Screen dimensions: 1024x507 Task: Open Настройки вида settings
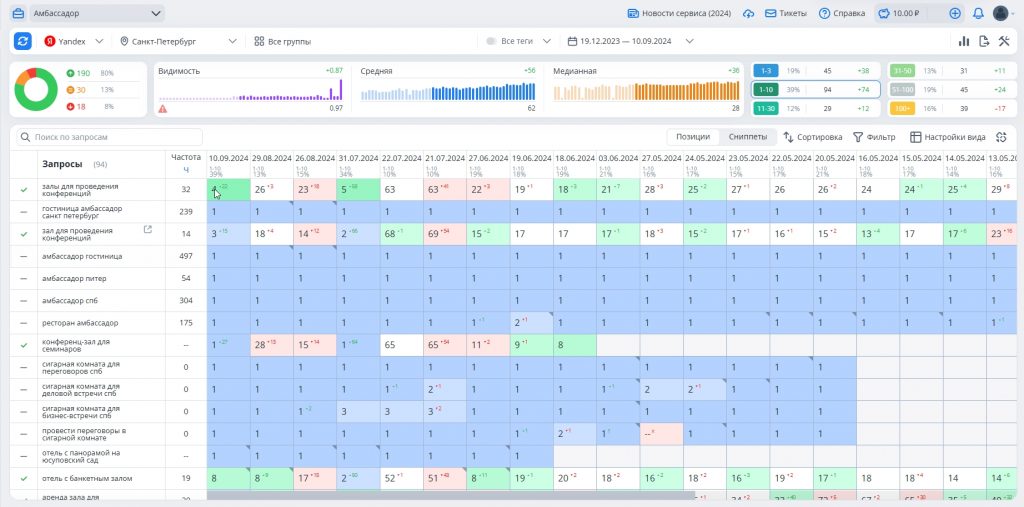(947, 137)
